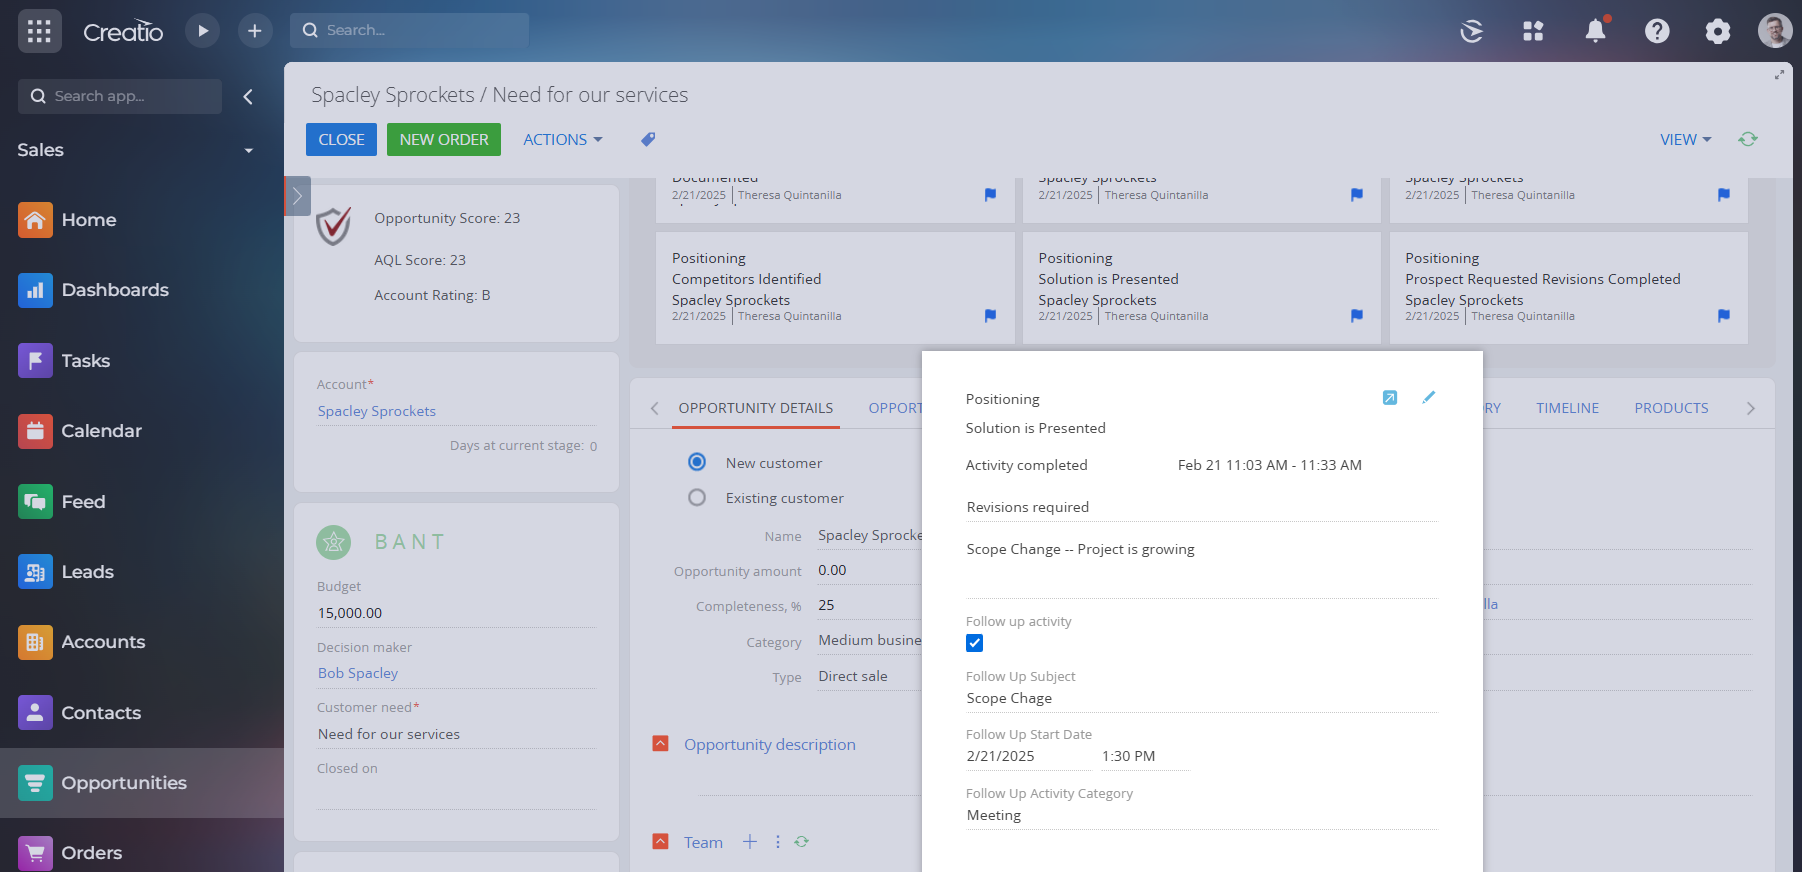Click the NEW ORDER button
The image size is (1802, 872).
[444, 140]
